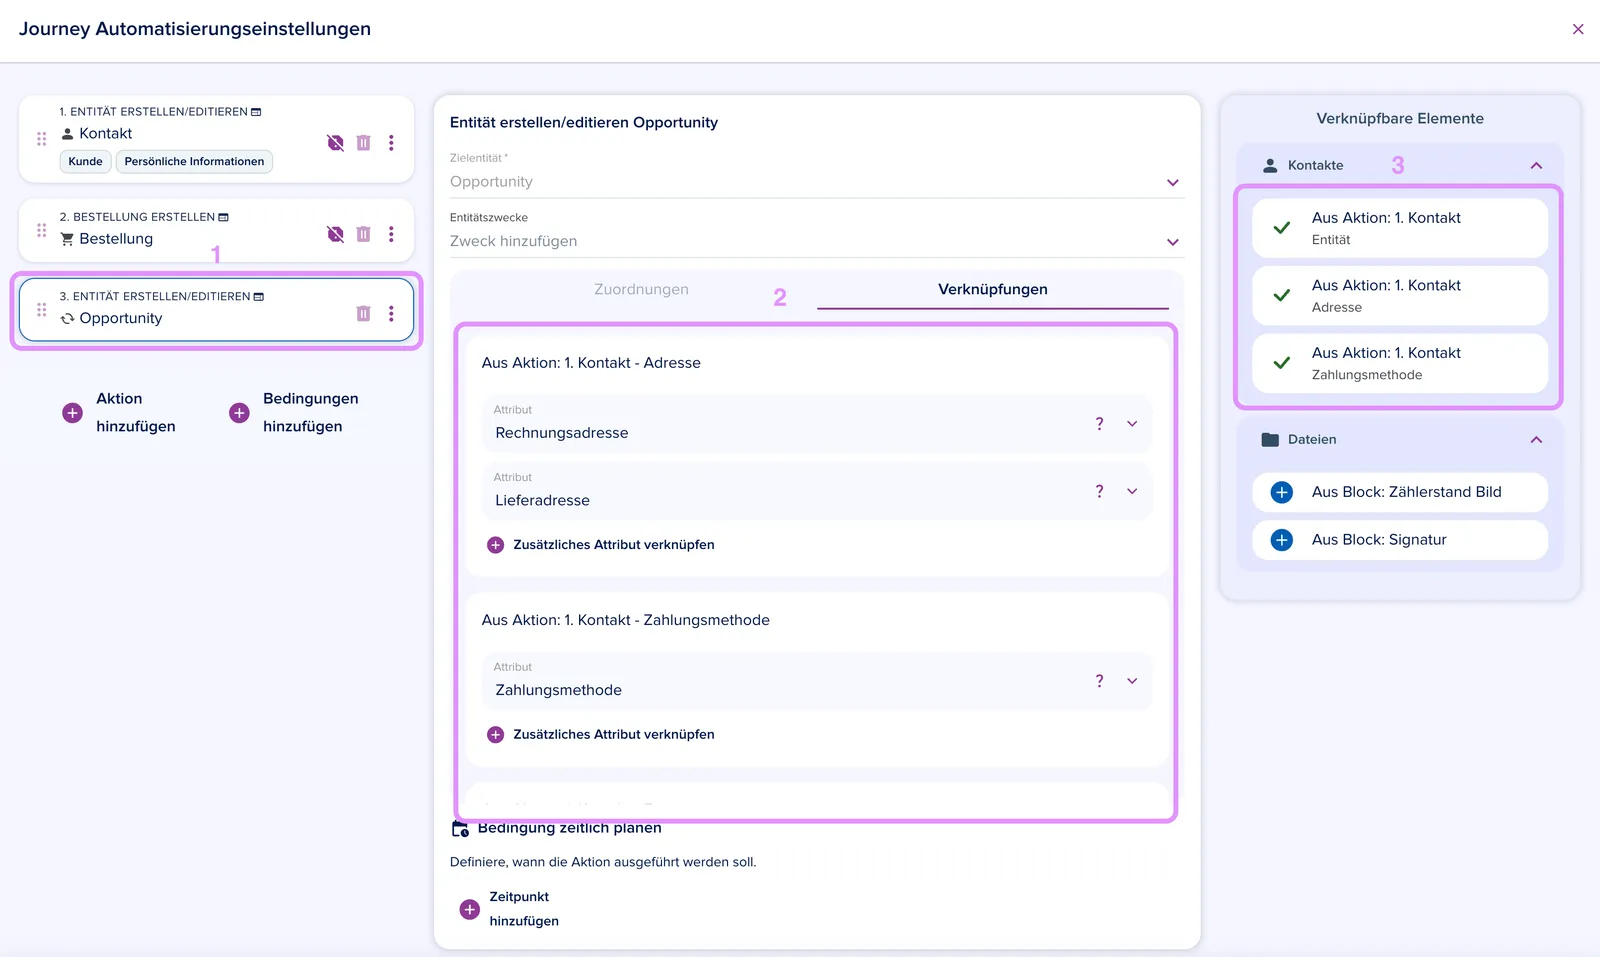
Task: Click the Zahlungsmethode attribute field
Action: 817,681
